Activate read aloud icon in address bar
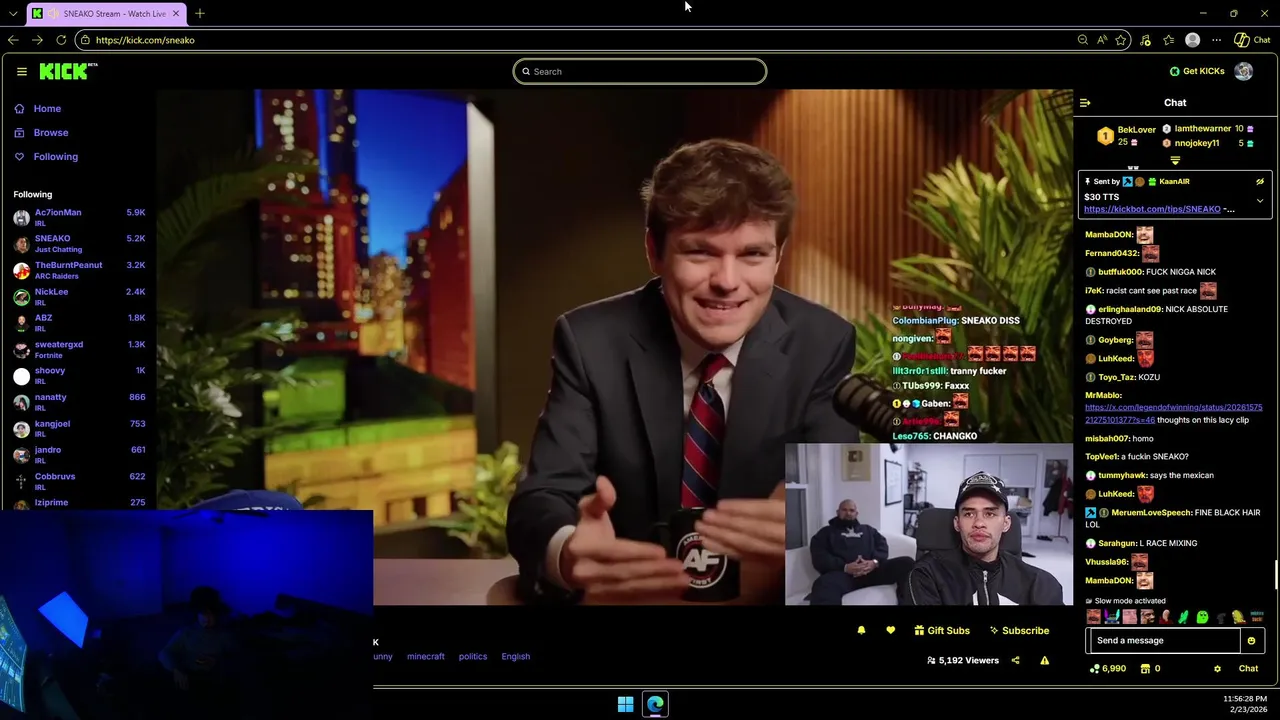The image size is (1280, 720). click(1102, 40)
